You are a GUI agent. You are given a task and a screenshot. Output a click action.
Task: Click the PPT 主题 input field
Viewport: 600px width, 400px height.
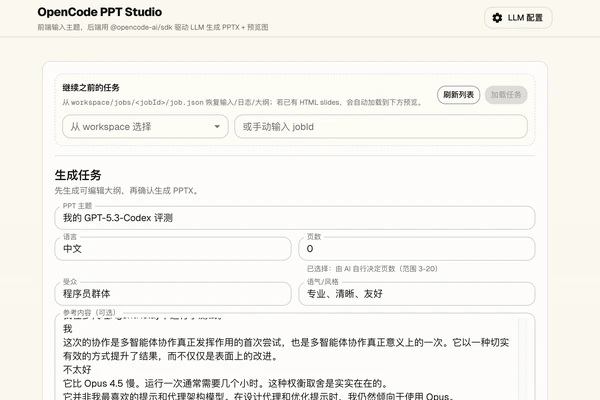coord(295,218)
